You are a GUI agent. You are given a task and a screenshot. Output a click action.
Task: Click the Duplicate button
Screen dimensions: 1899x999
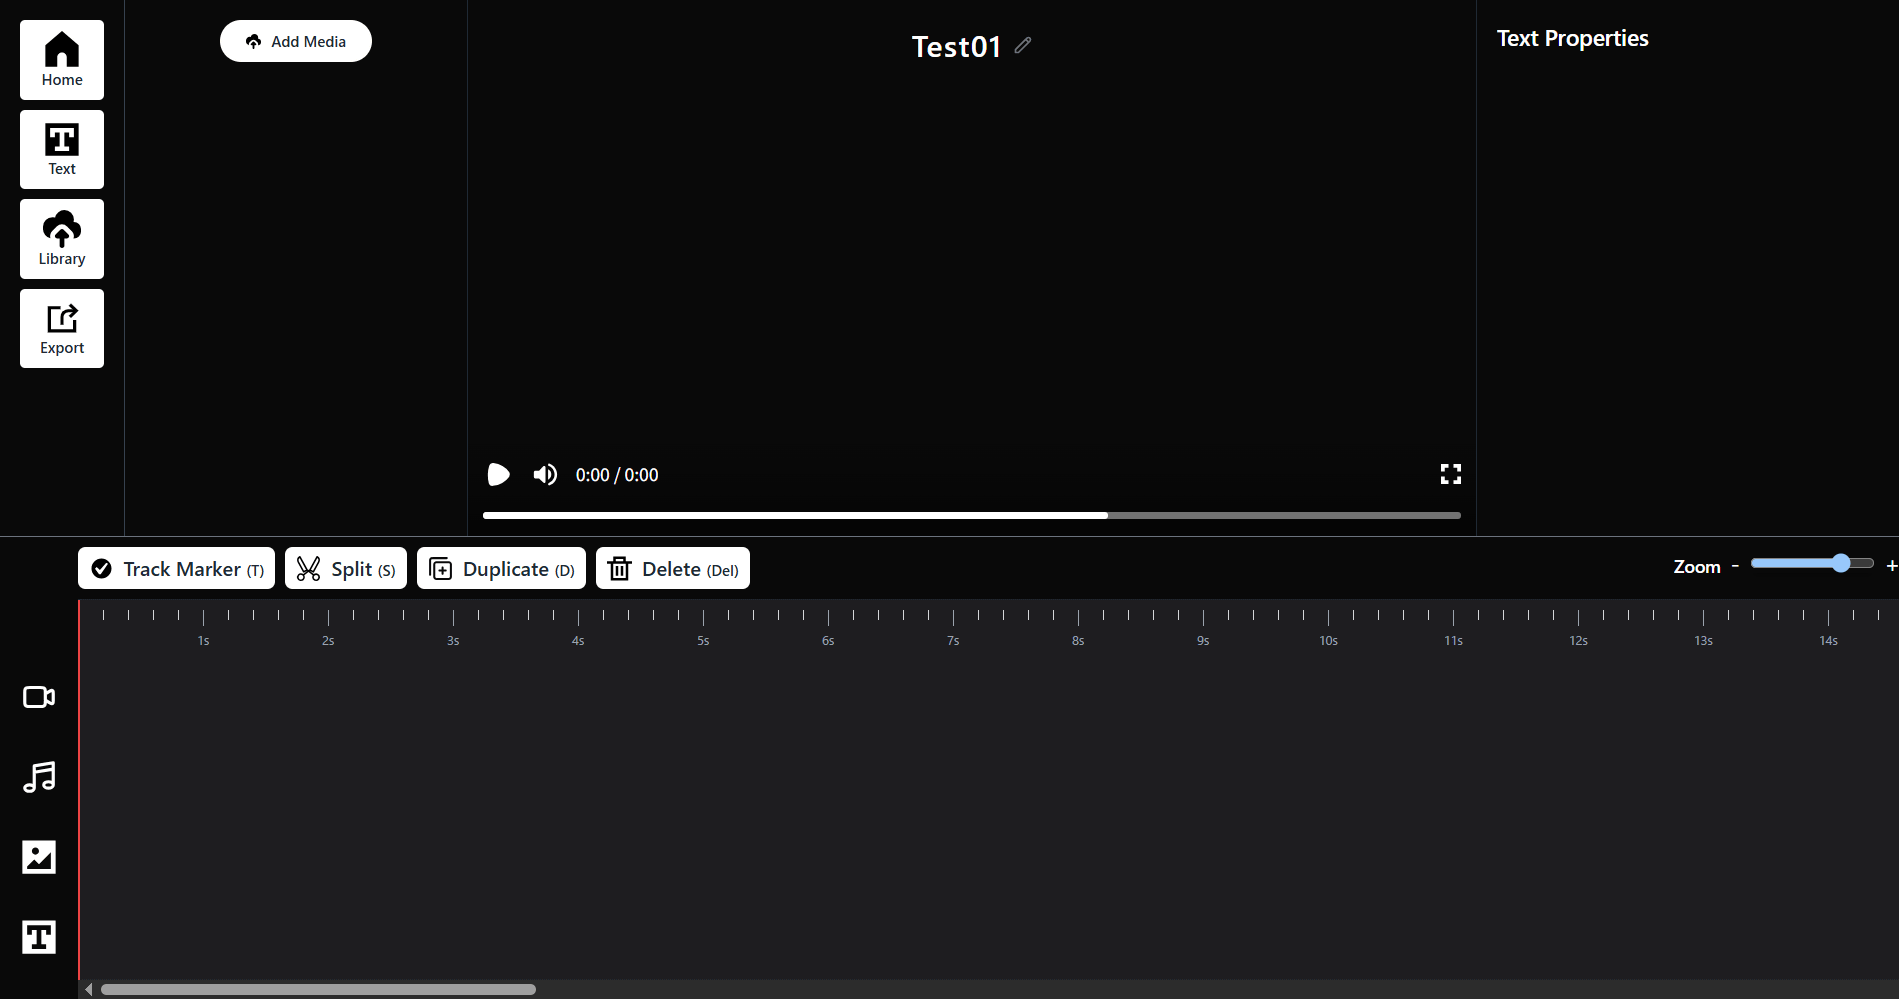coord(501,568)
